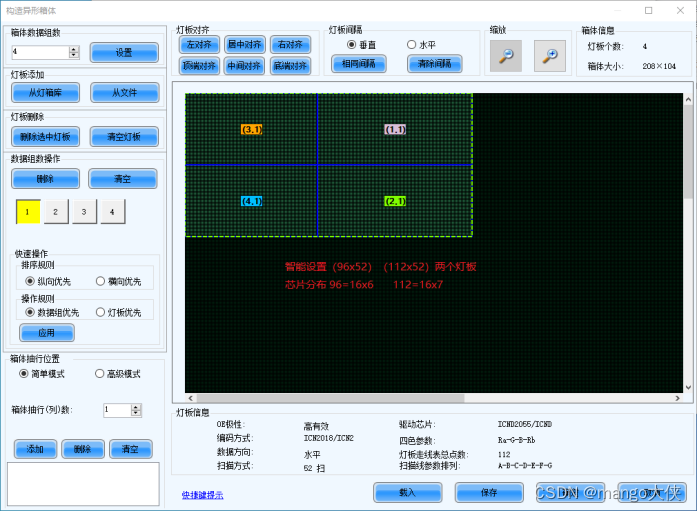Viewport: 697px width, 512px height.
Task: Click the zoom in magnifier icon
Action: point(550,56)
